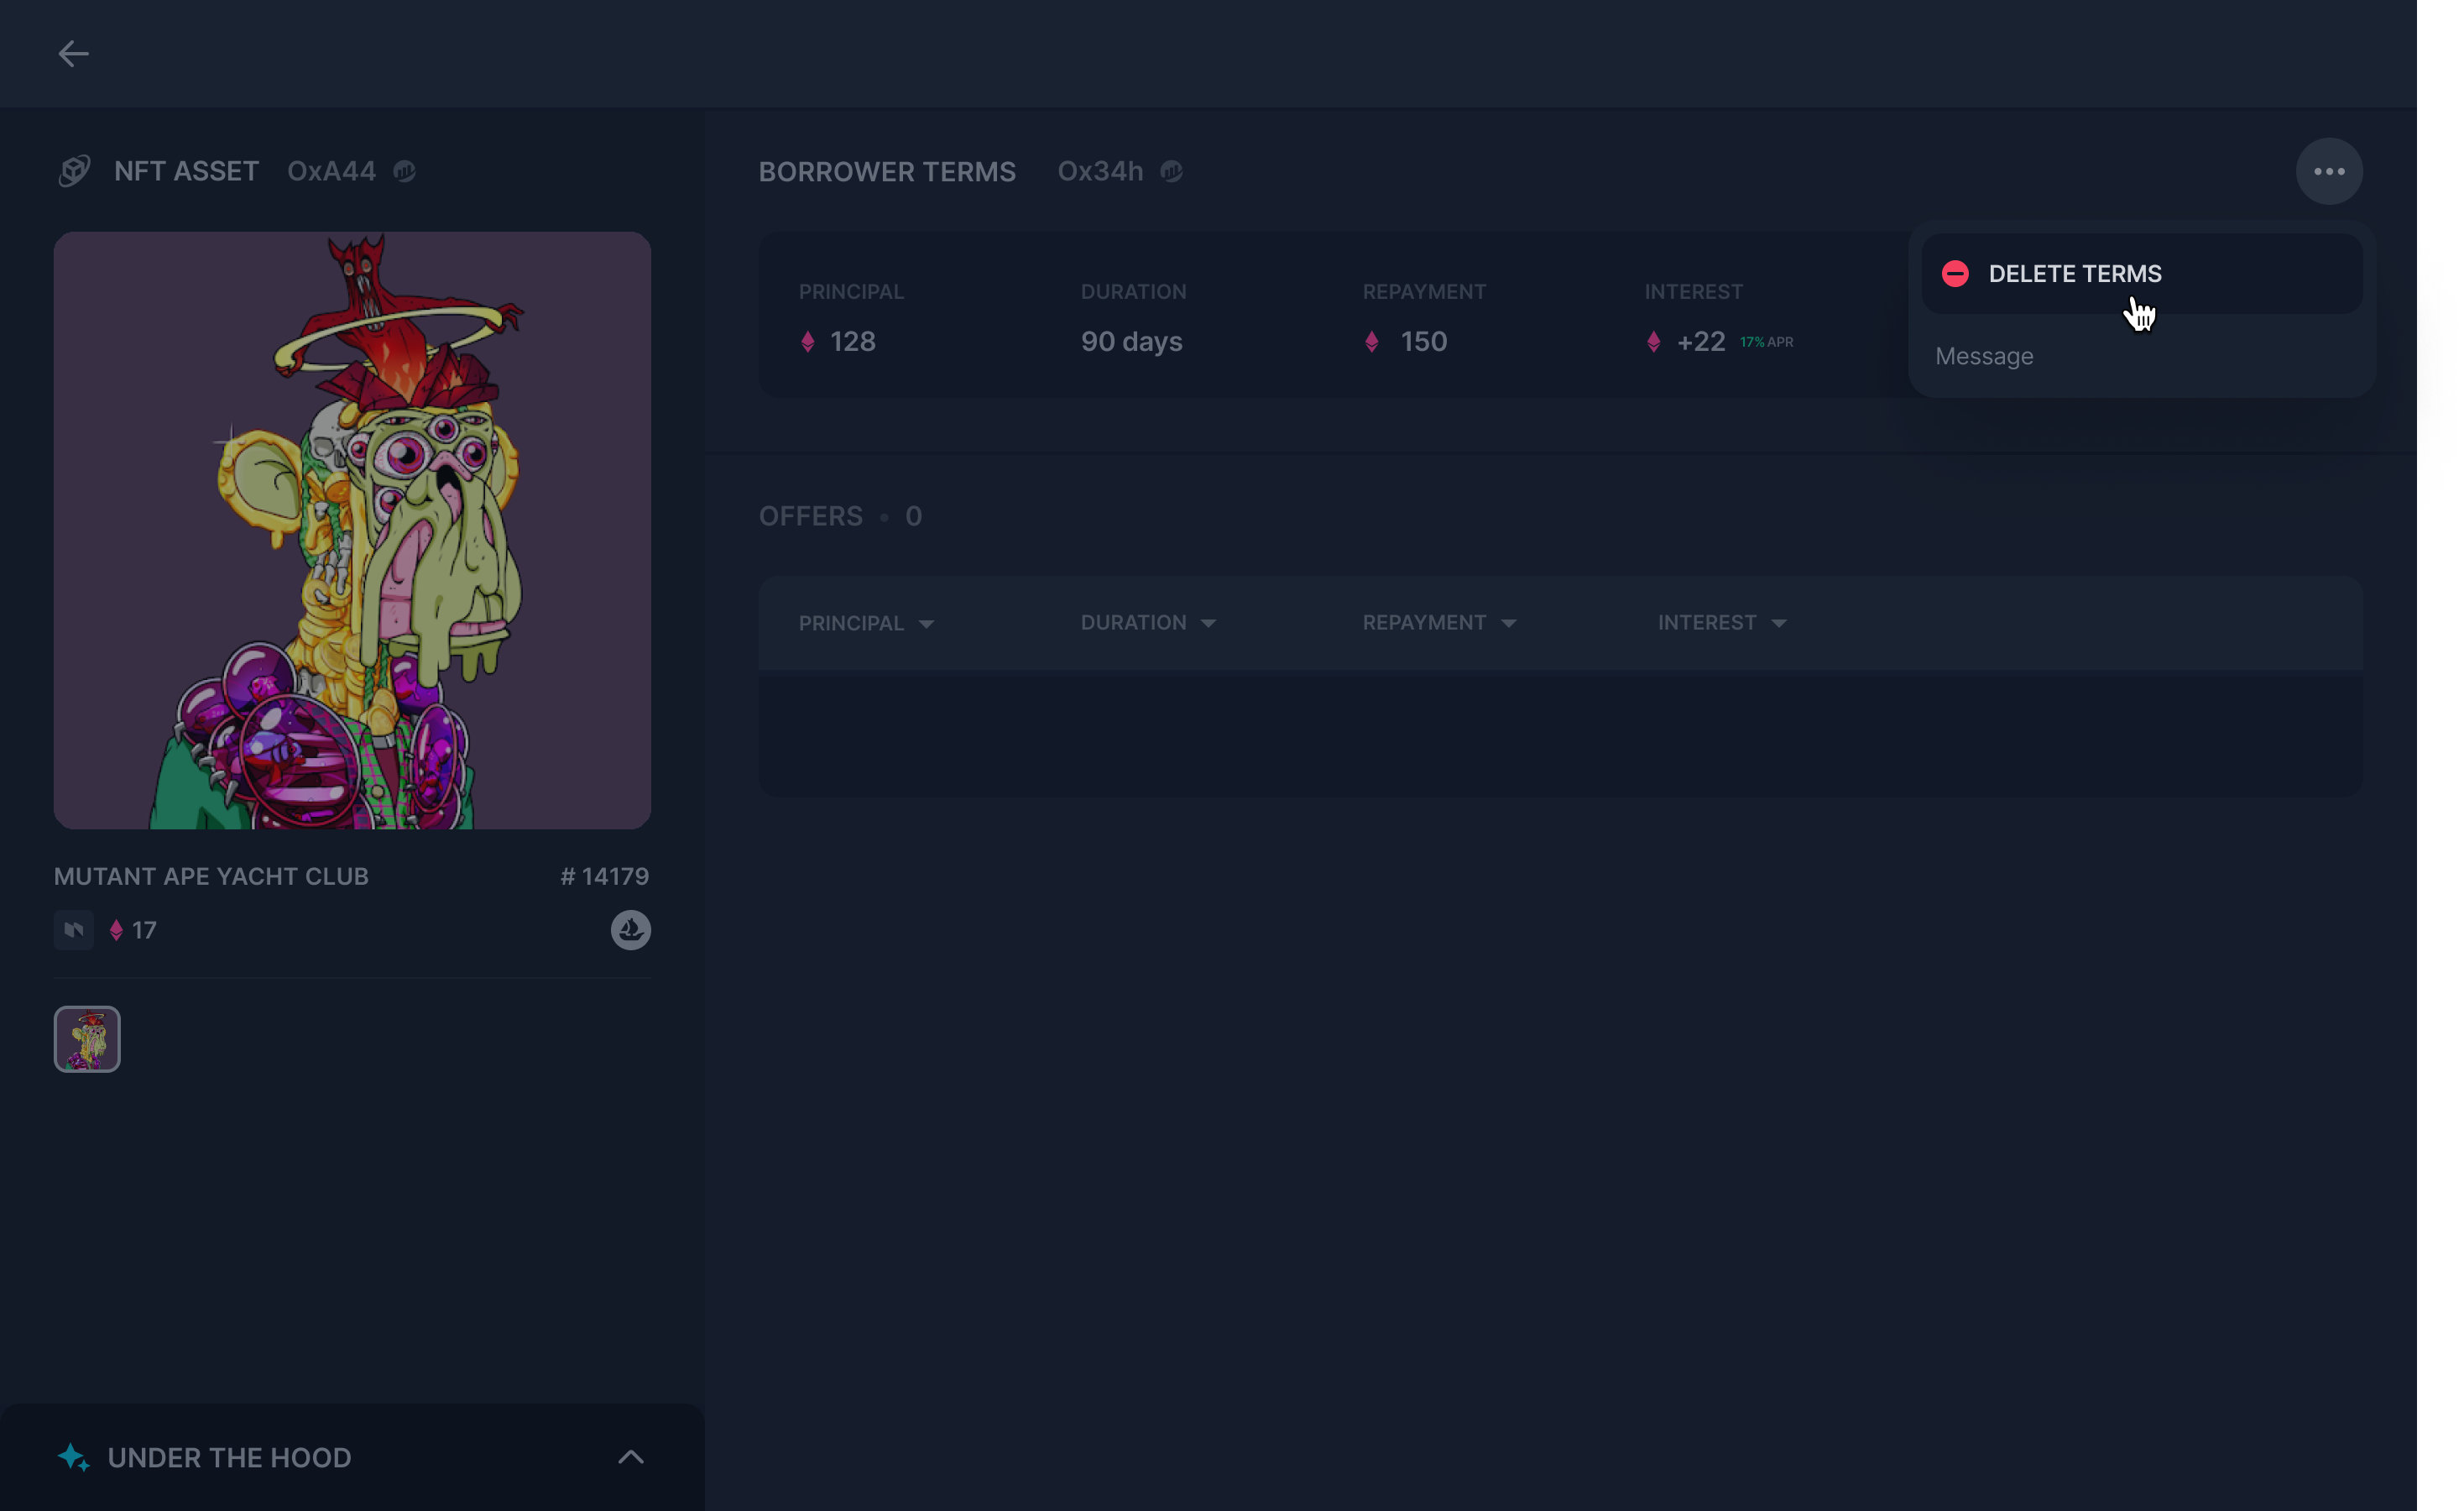Screen dimensions: 2464x1511
Task: Sort offers by Repayment column
Action: click(1439, 623)
